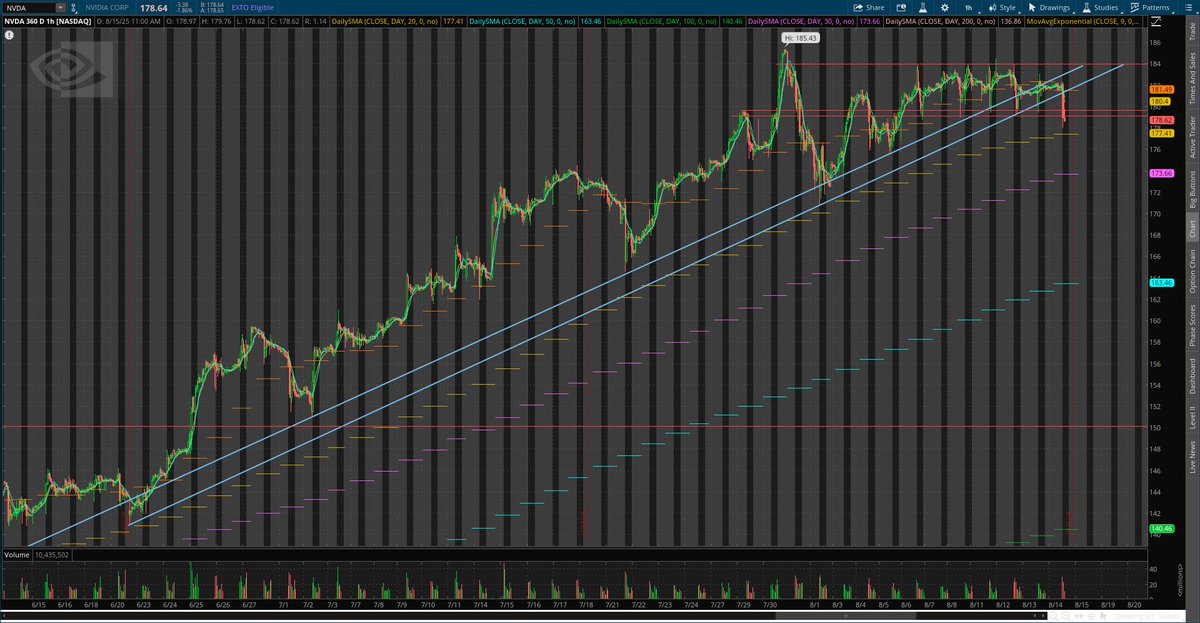
Task: Open the Patterns menu
Action: click(x=1150, y=7)
